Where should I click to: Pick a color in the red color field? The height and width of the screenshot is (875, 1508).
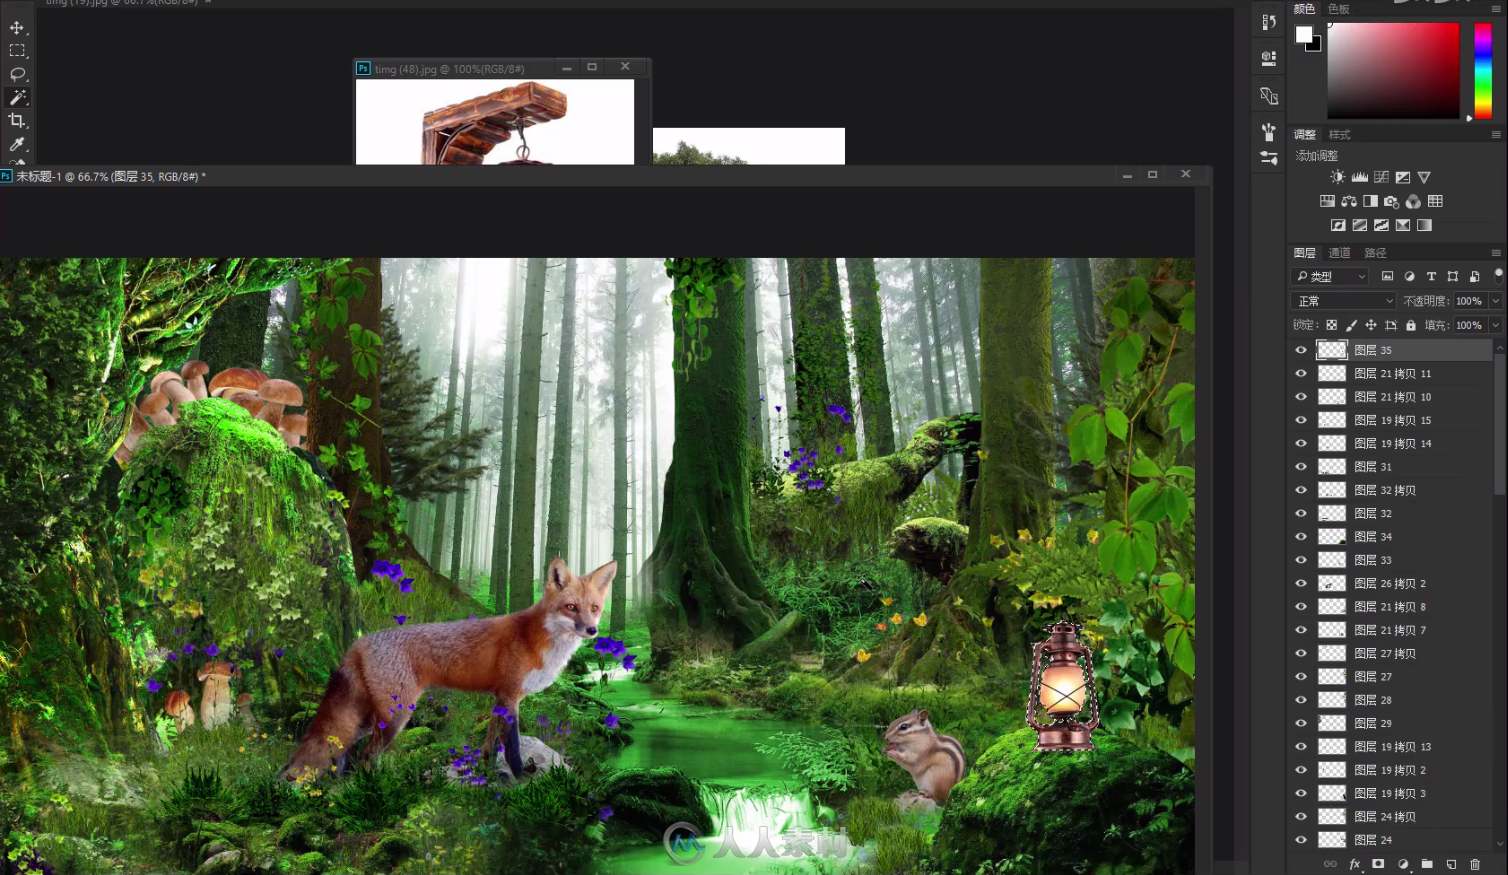1393,71
